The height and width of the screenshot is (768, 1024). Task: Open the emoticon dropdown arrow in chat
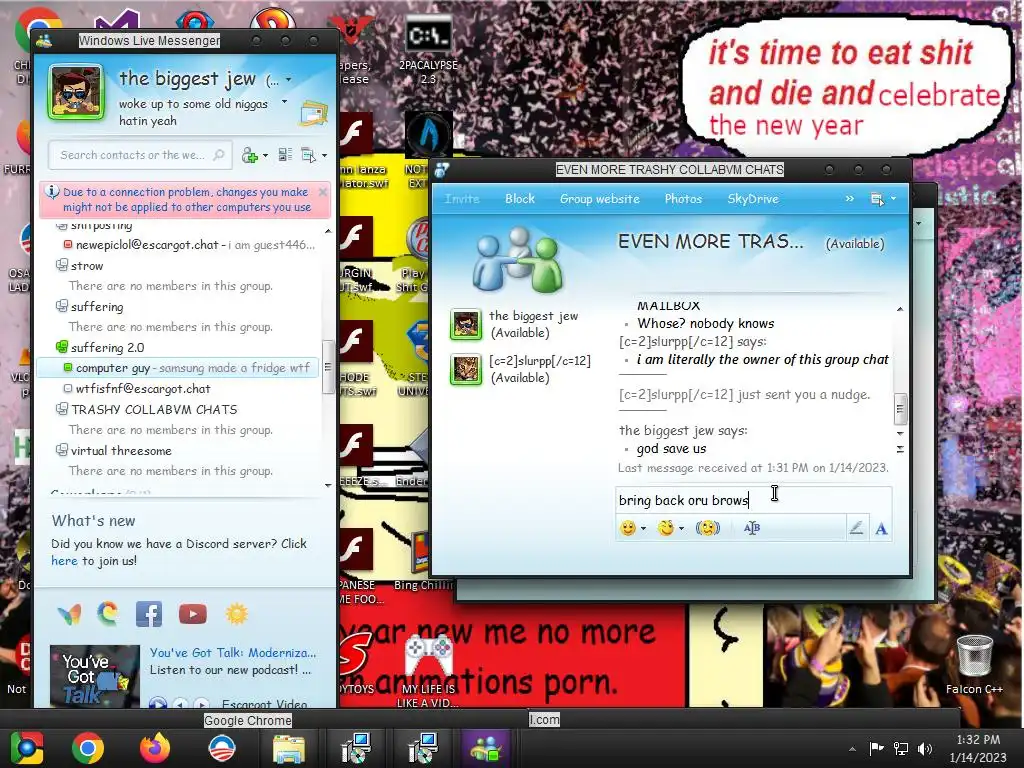point(643,528)
